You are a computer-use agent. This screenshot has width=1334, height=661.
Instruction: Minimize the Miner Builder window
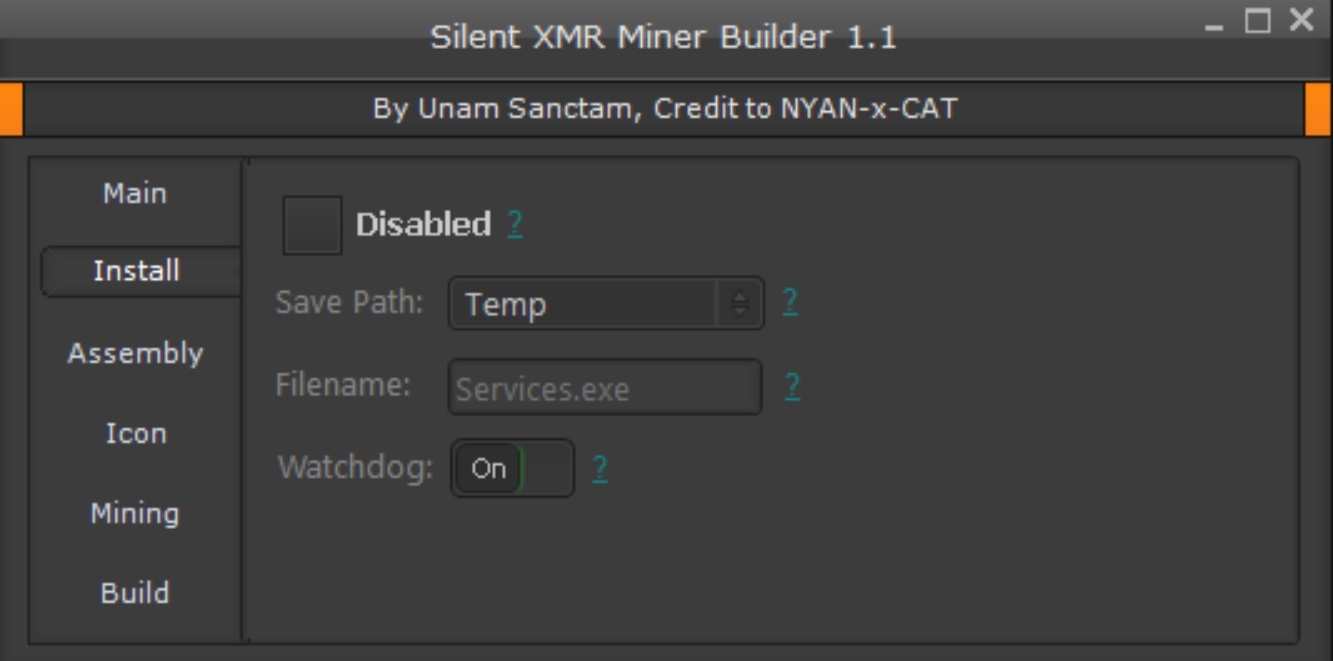click(1215, 22)
